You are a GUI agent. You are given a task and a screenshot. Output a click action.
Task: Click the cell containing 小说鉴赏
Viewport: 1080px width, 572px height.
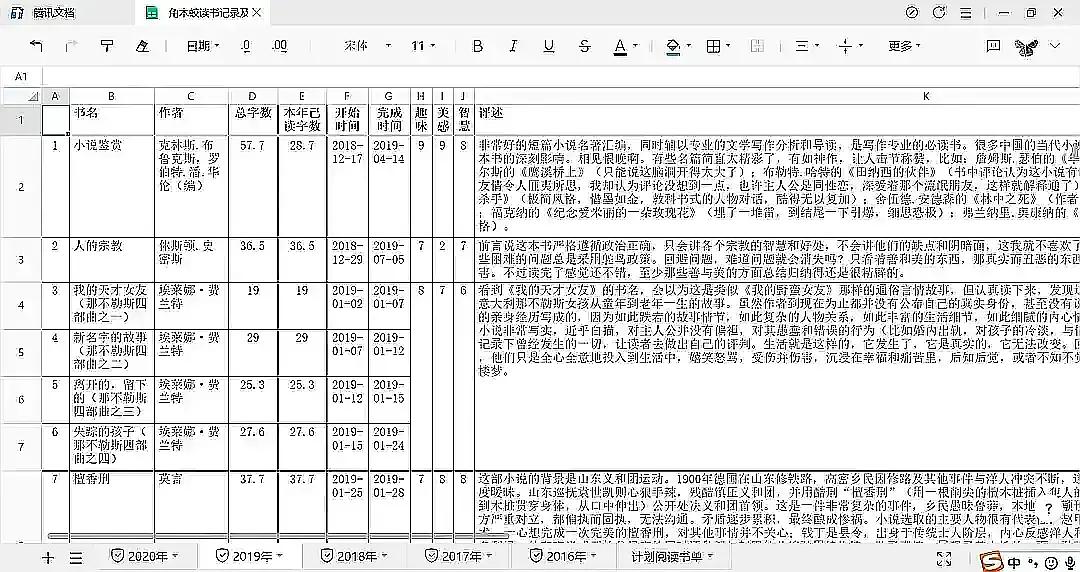[112, 187]
